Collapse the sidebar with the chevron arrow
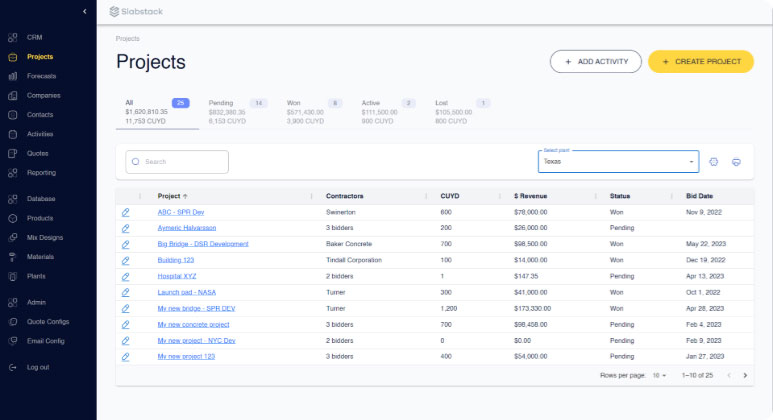This screenshot has width=773, height=420. (x=84, y=11)
